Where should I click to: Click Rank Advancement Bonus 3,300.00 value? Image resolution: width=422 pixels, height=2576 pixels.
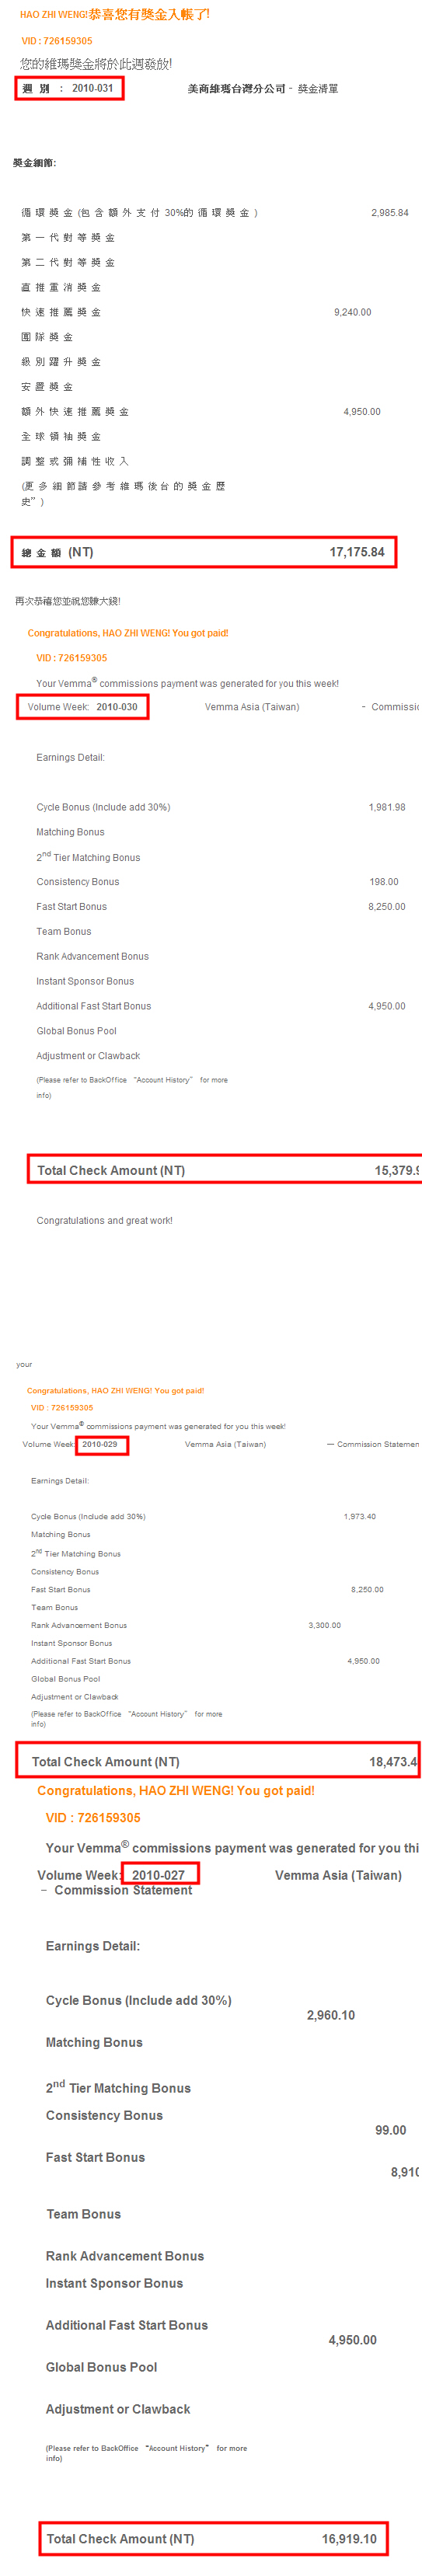(x=324, y=1625)
